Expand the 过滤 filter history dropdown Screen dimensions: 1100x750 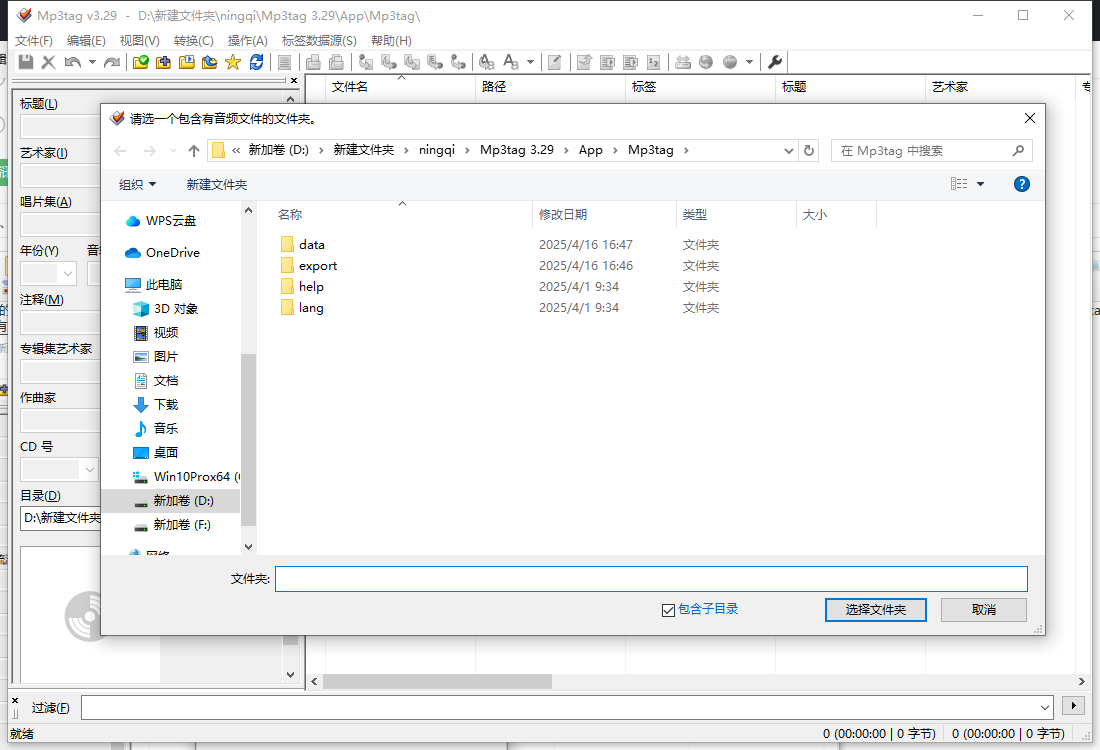tap(1045, 707)
